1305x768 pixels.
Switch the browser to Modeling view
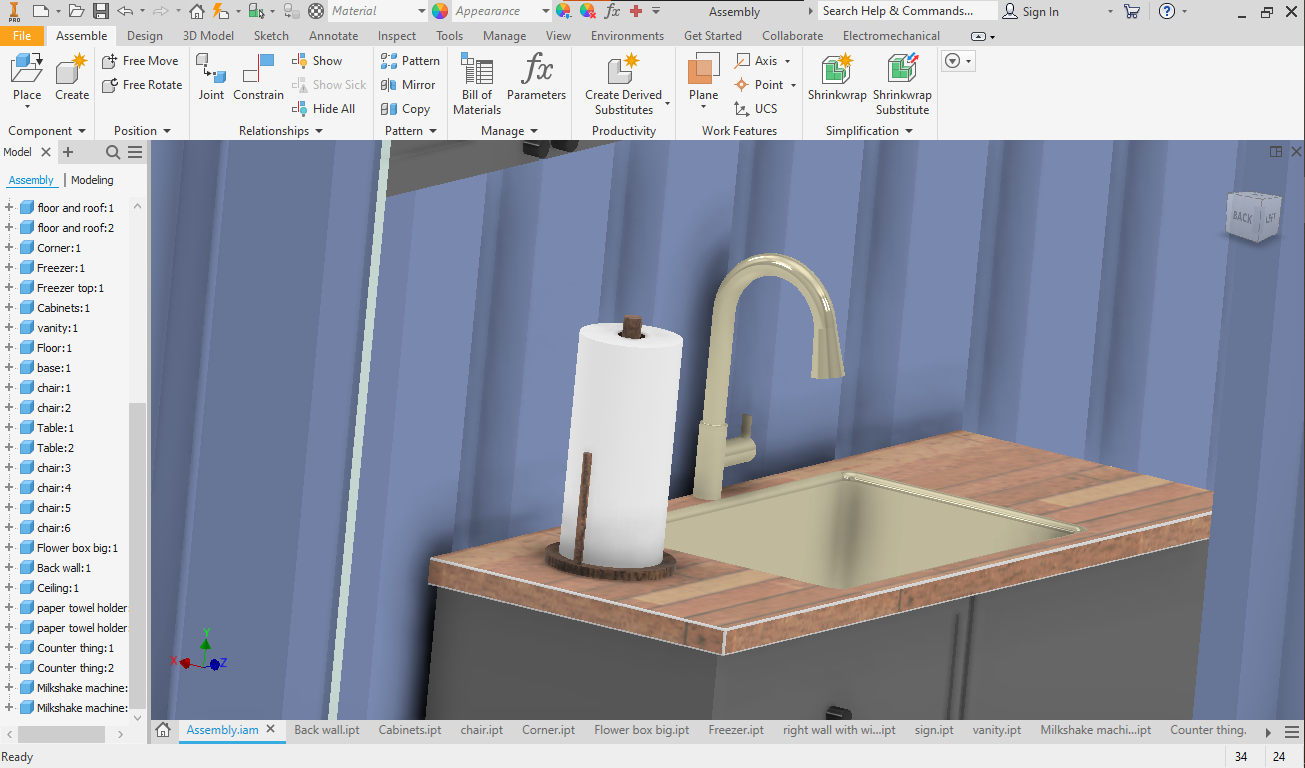pos(92,180)
